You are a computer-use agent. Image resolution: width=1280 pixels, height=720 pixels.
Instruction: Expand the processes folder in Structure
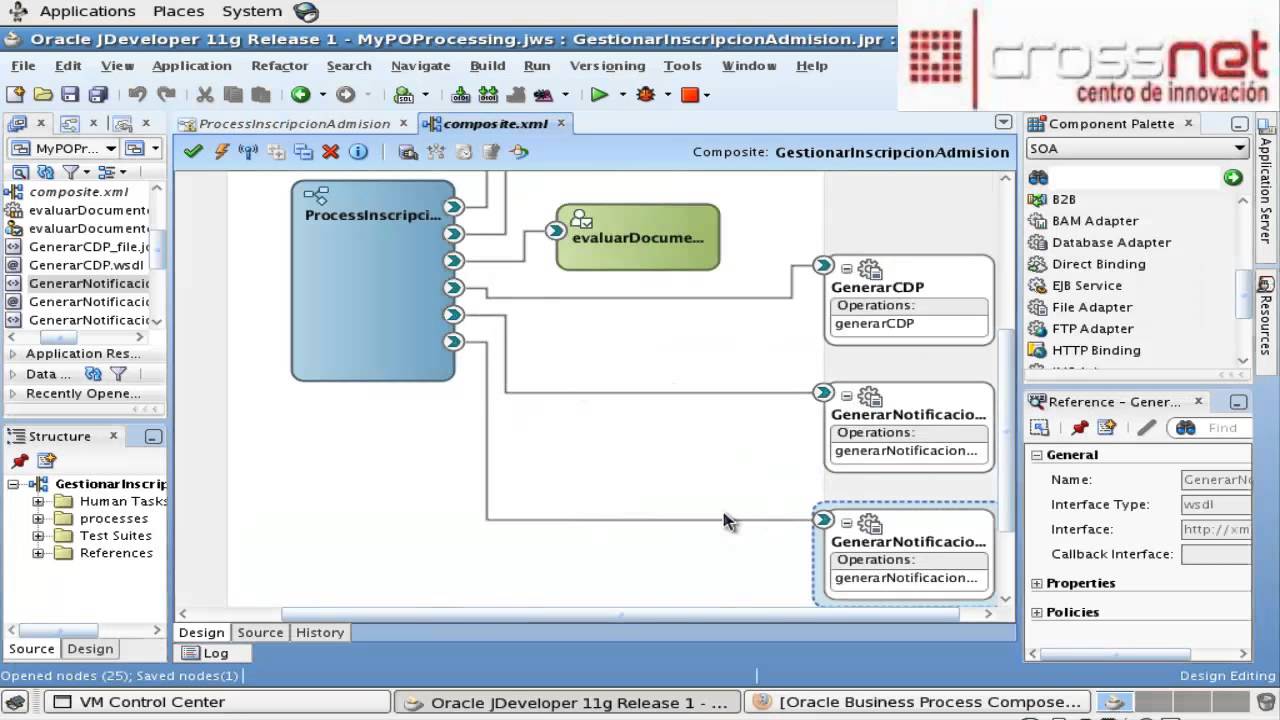38,518
